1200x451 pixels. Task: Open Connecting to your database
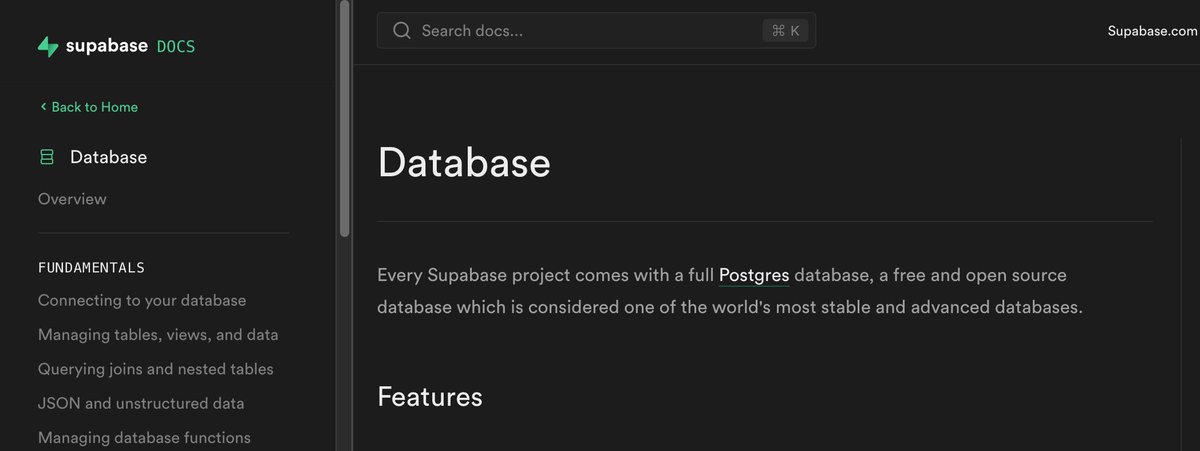(x=142, y=300)
